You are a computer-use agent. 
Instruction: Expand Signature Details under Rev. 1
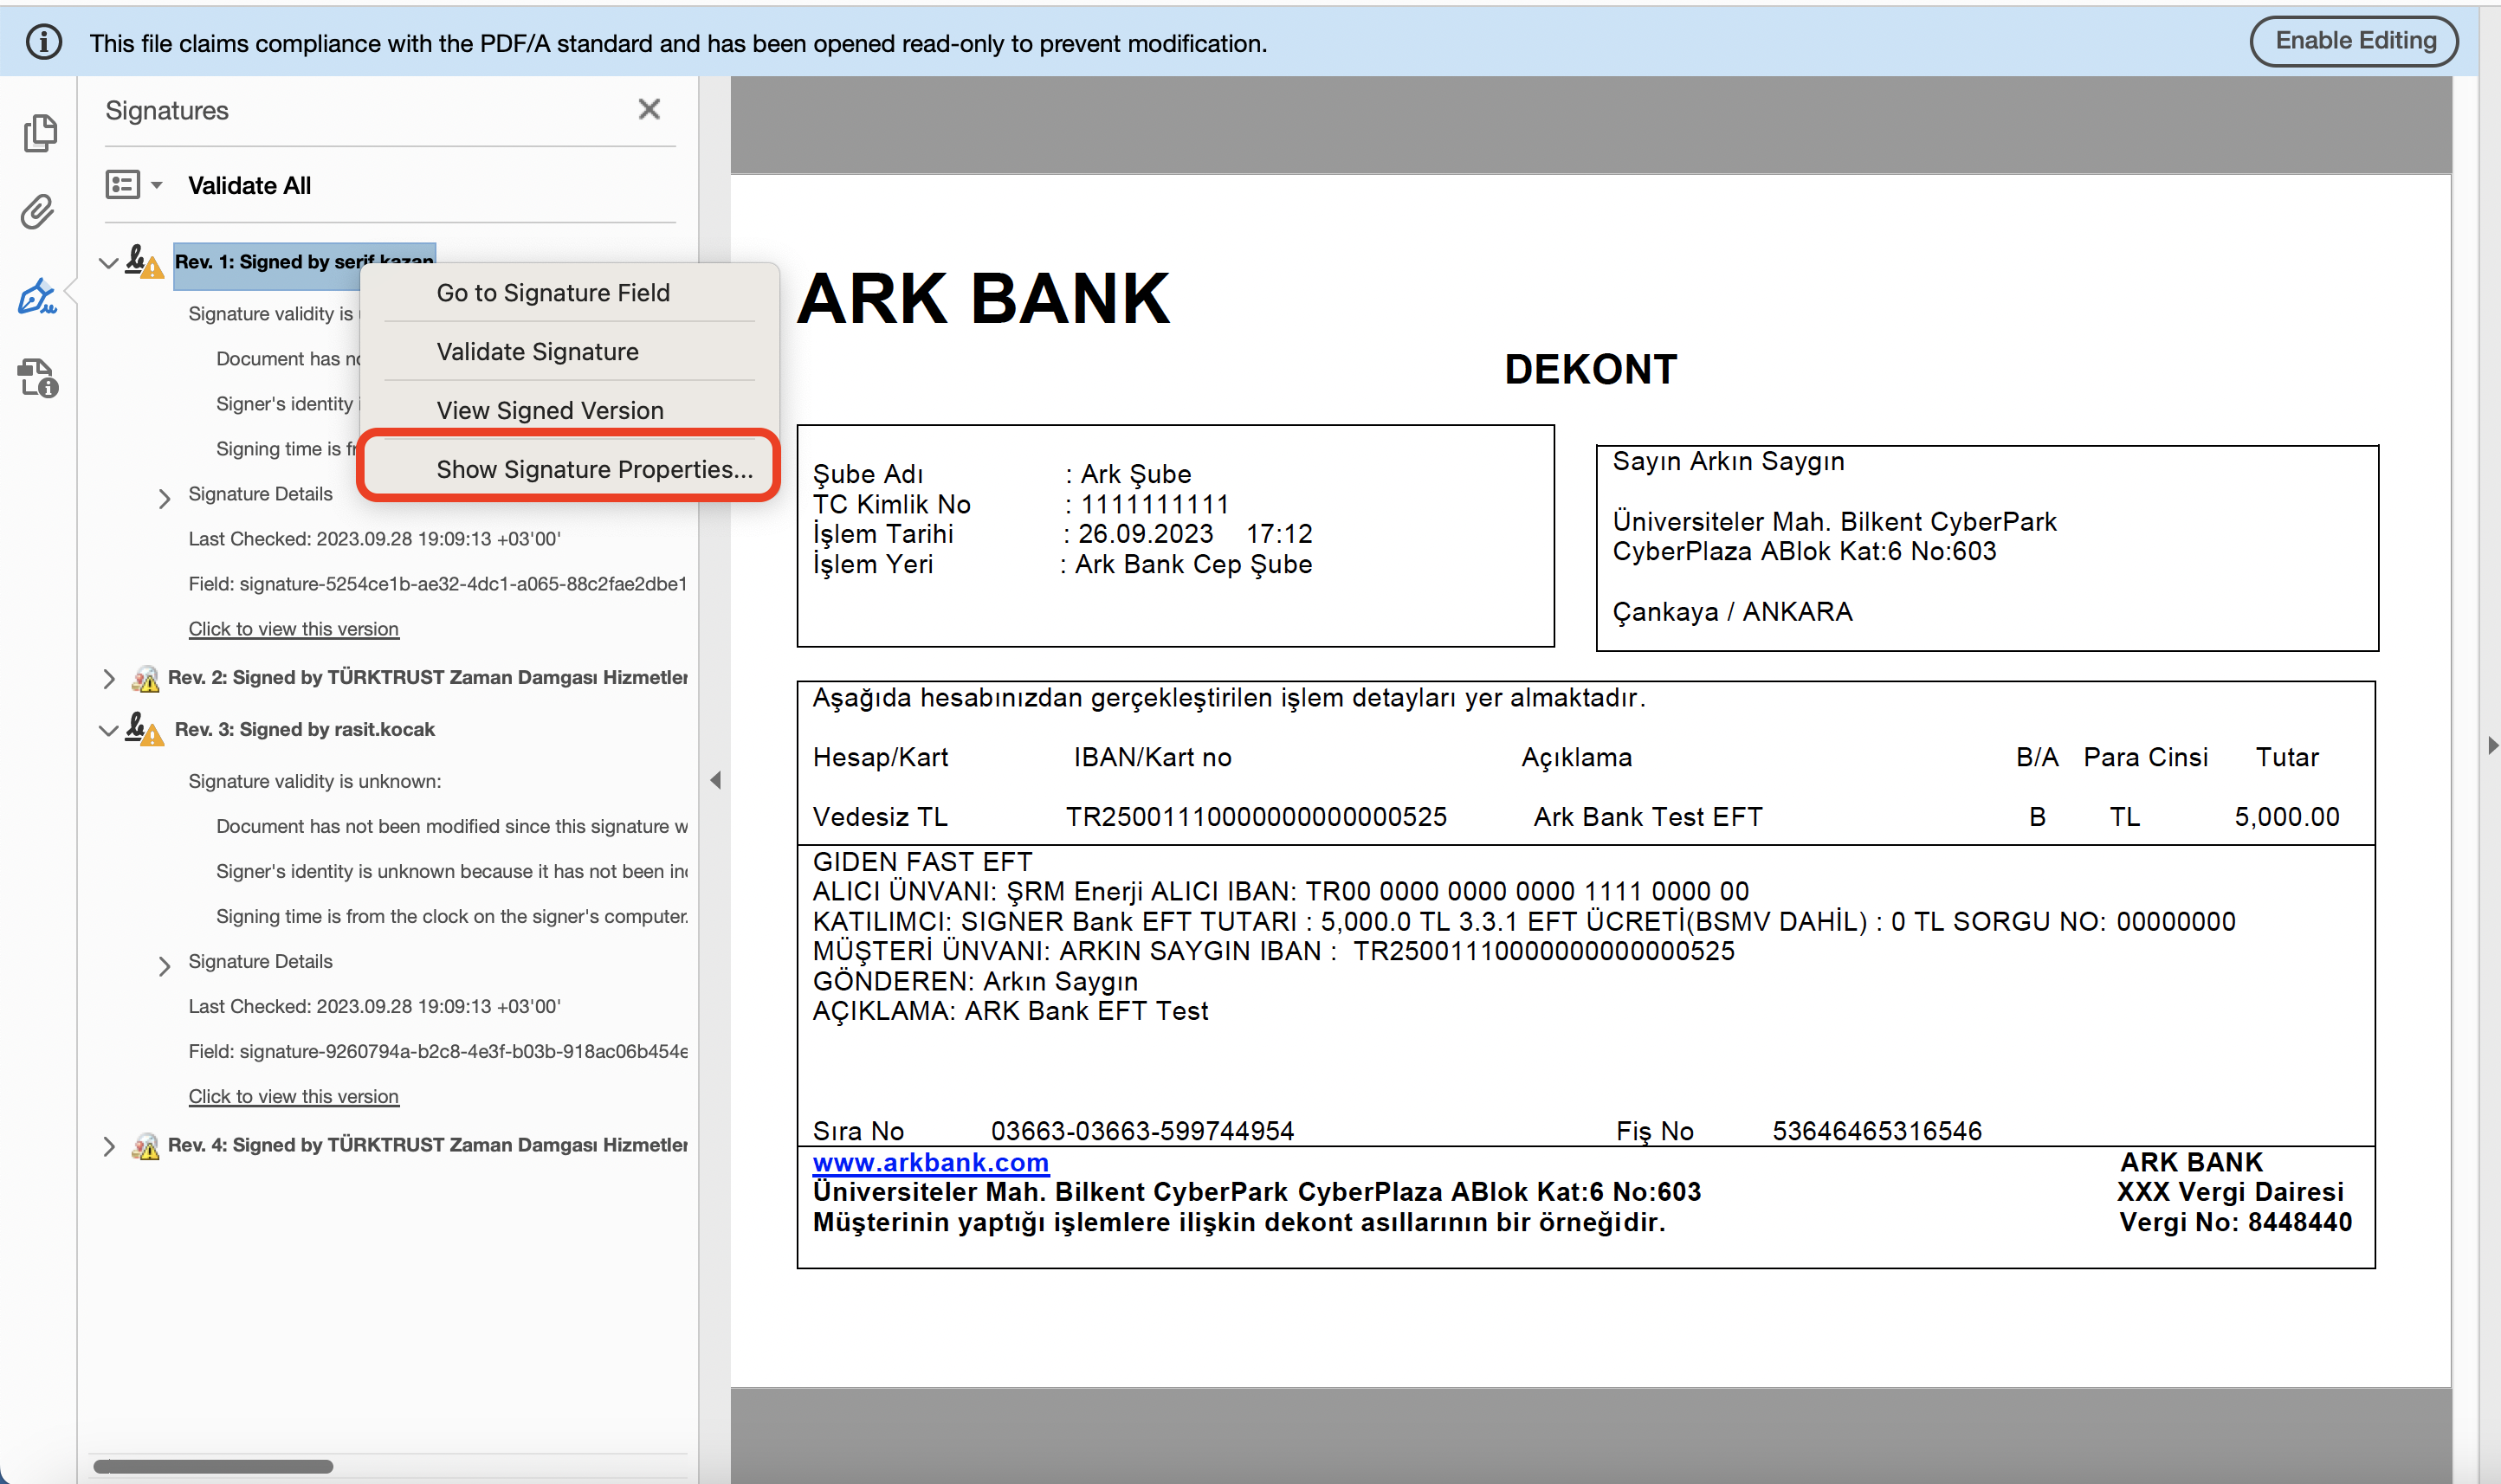(165, 497)
